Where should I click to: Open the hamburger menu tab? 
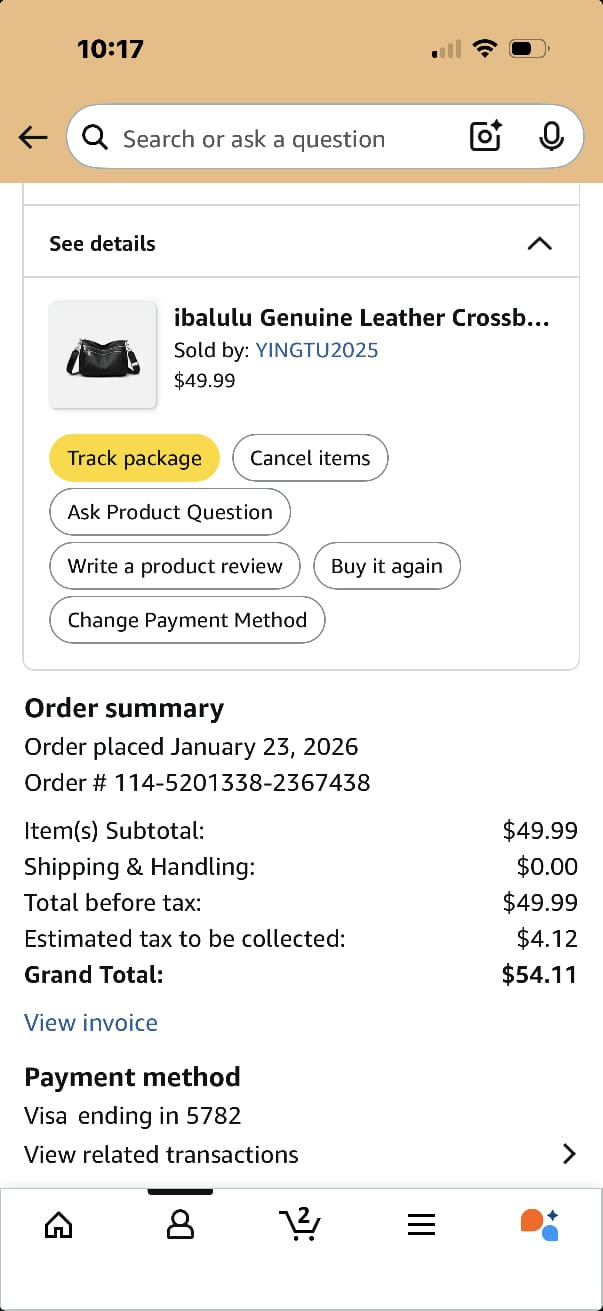point(422,1224)
